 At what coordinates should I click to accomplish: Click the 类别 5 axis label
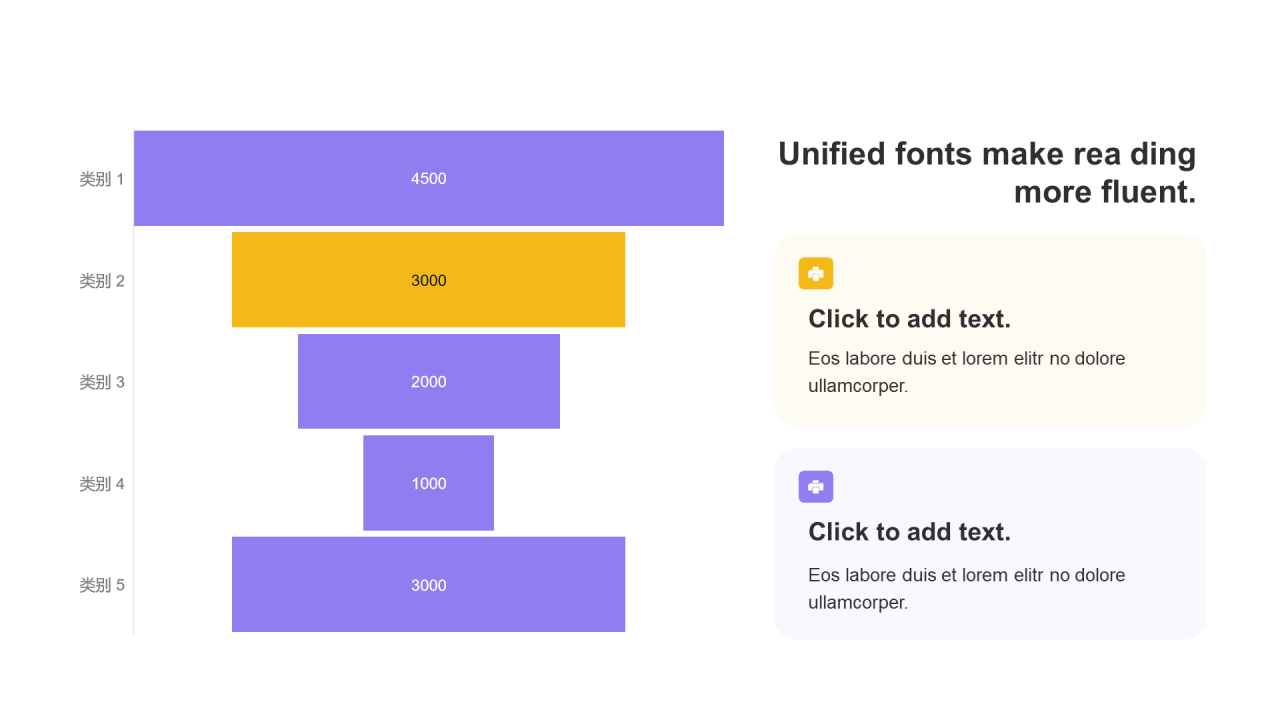coord(102,585)
